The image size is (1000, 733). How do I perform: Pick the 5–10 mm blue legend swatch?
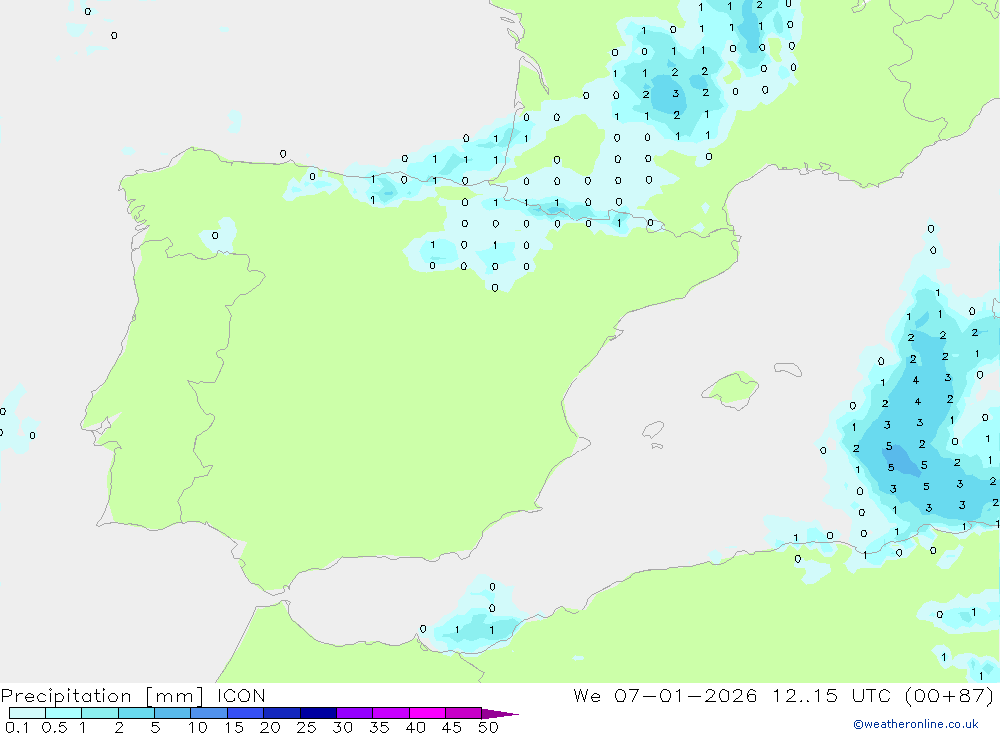[173, 713]
